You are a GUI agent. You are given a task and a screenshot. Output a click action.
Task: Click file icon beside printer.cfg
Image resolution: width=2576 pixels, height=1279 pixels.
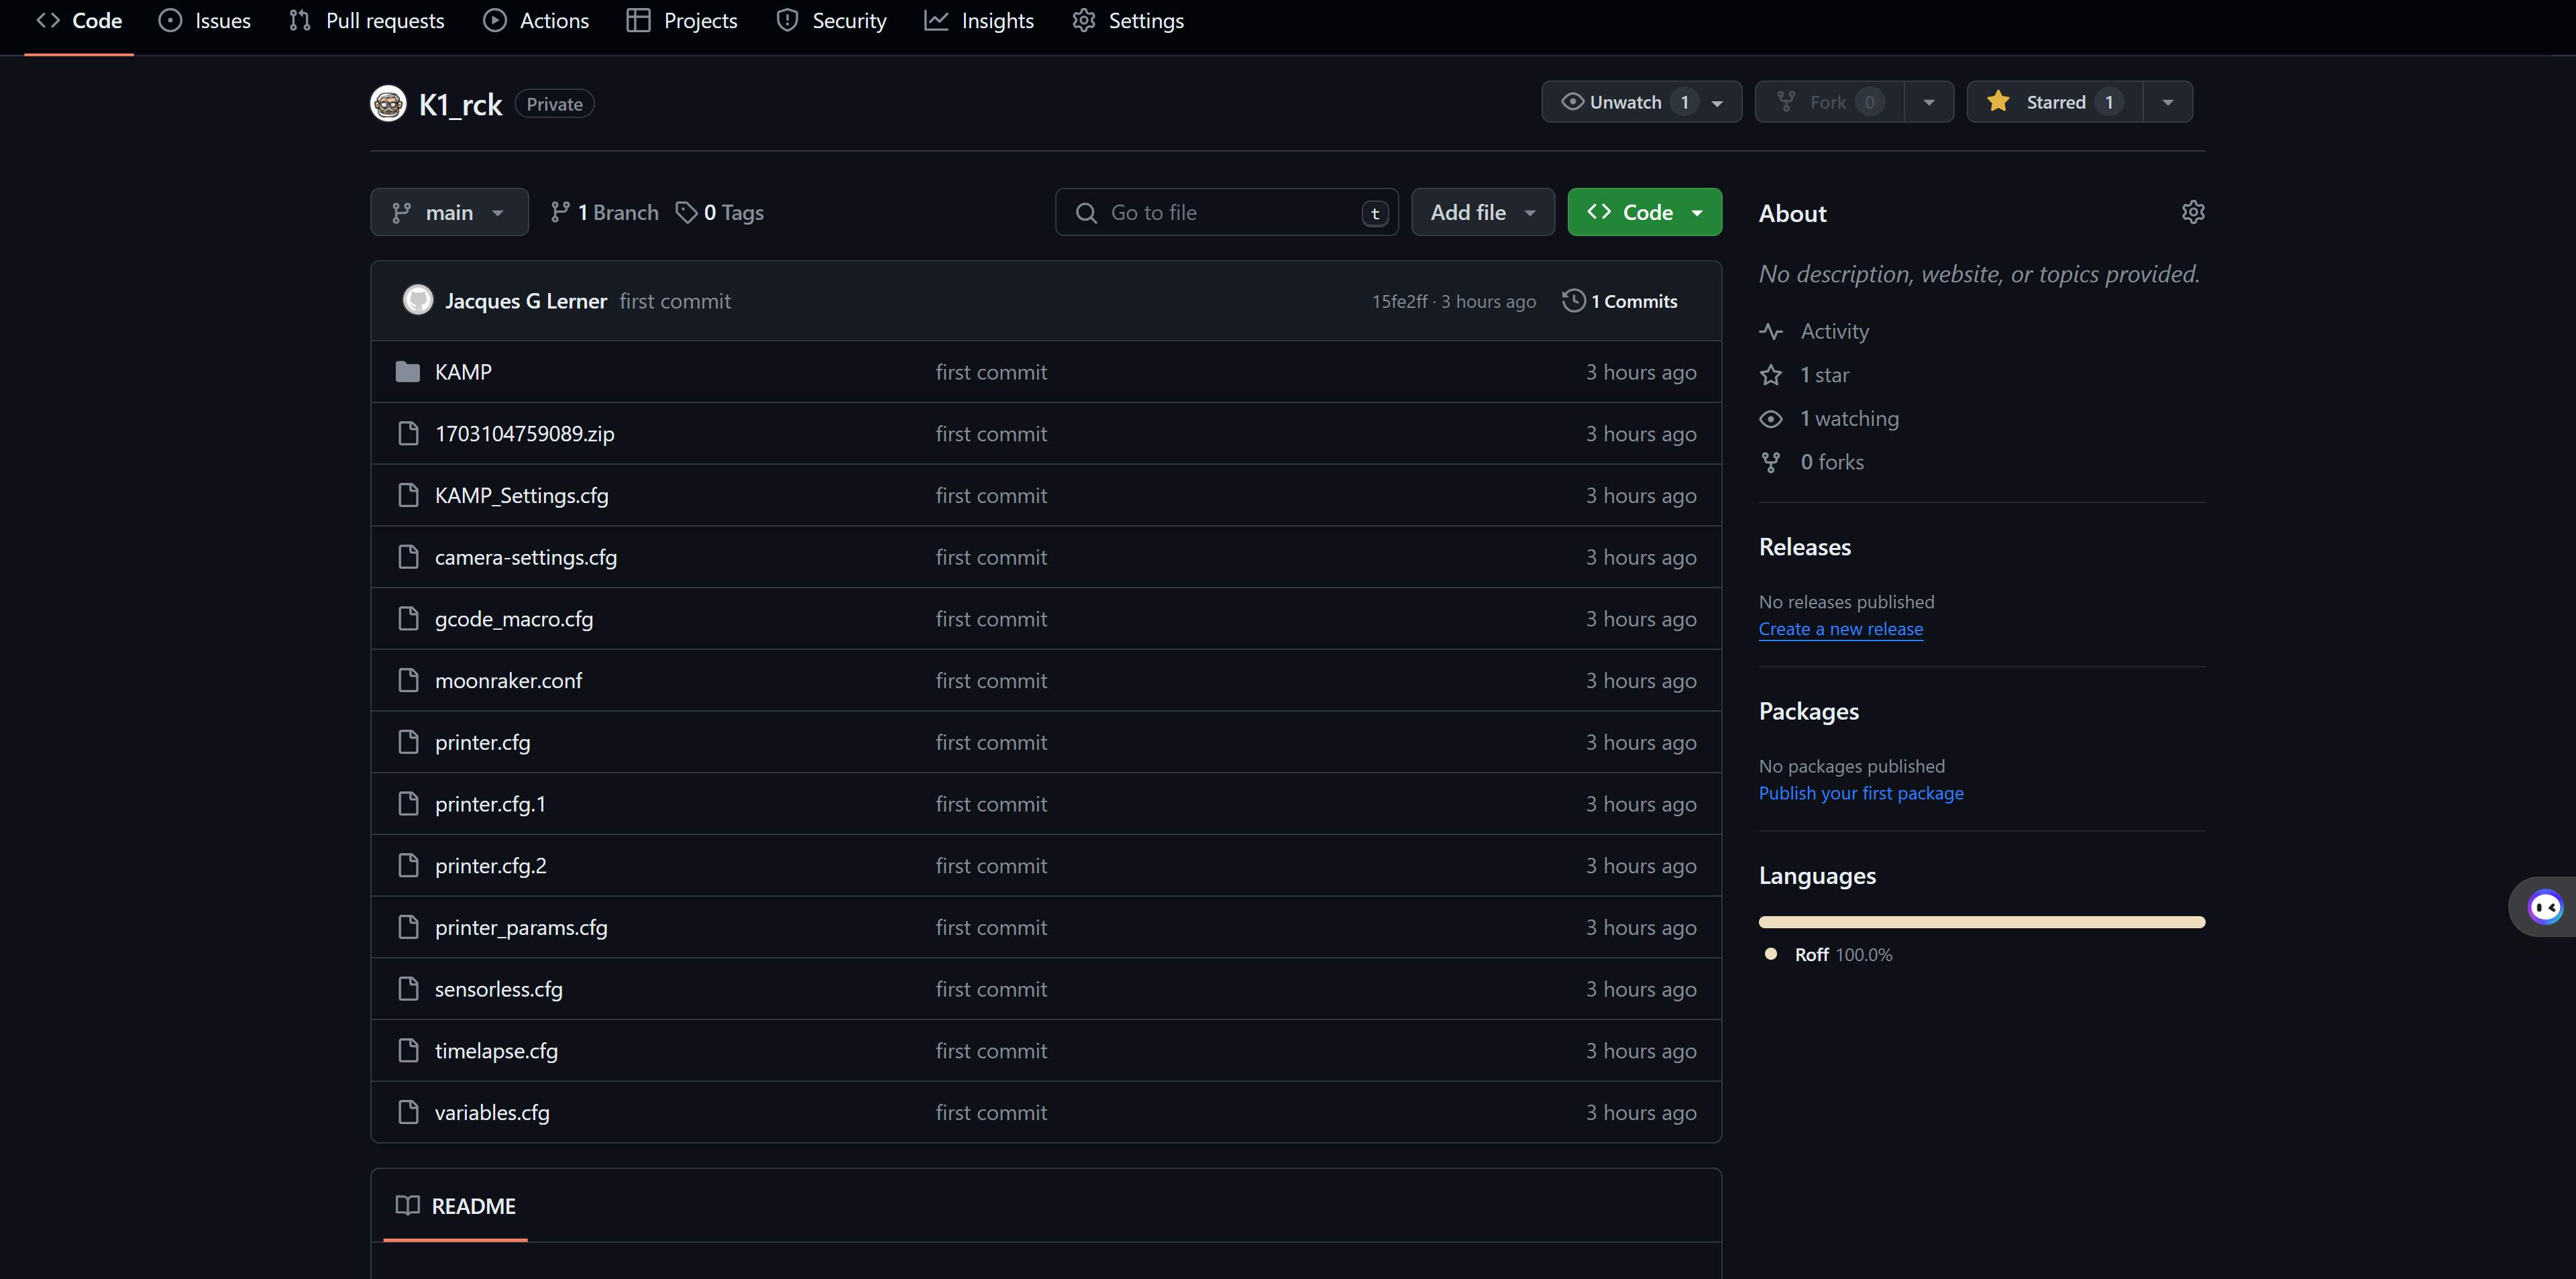click(x=408, y=742)
